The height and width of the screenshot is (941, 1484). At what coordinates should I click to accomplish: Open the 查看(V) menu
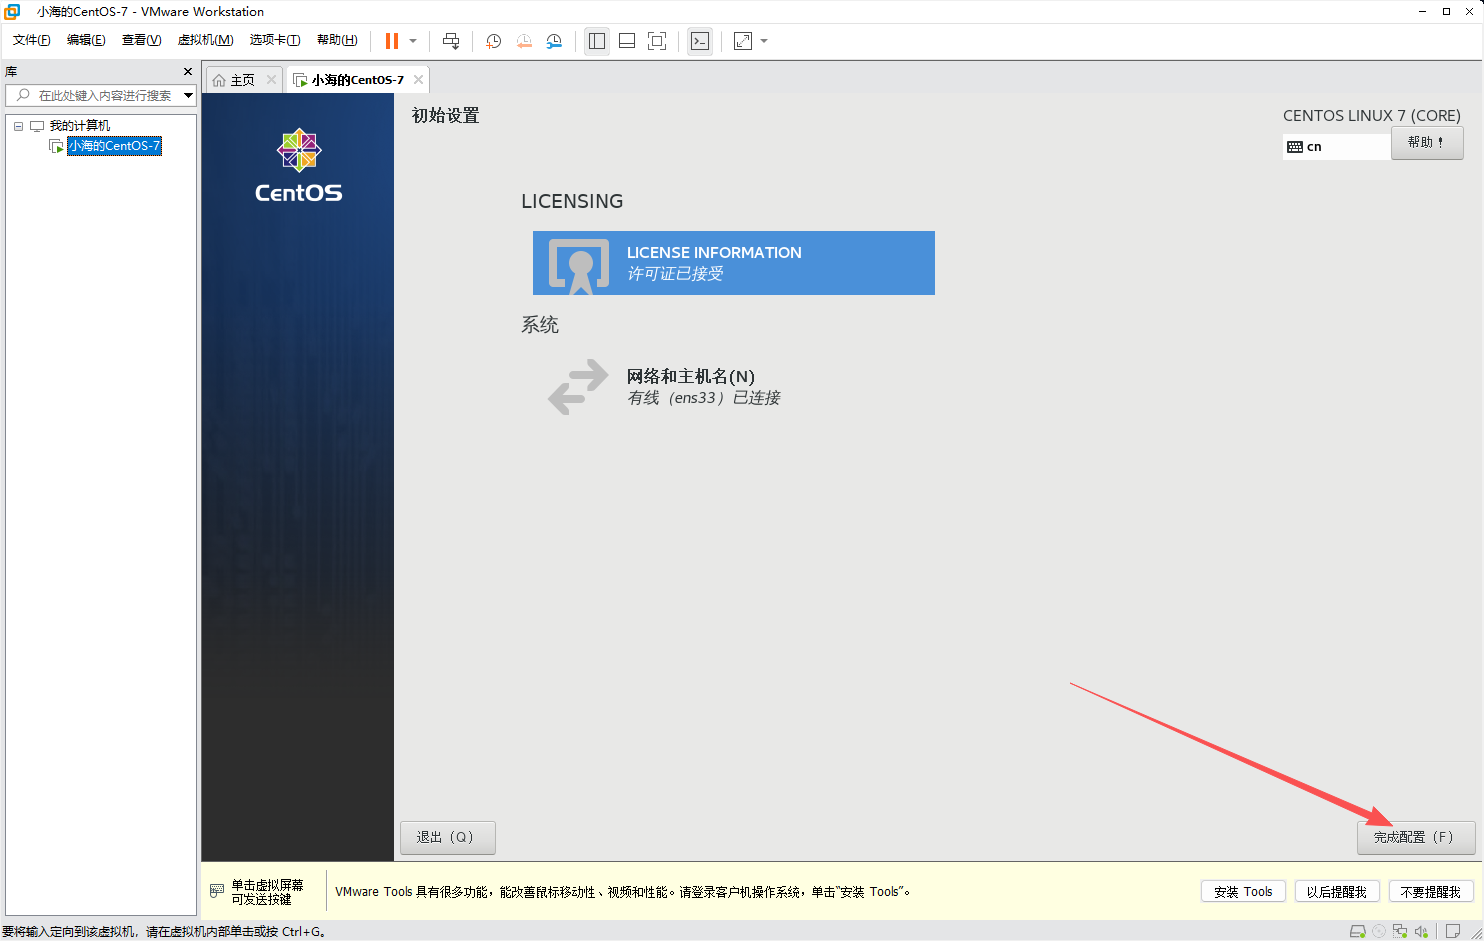[x=141, y=40]
